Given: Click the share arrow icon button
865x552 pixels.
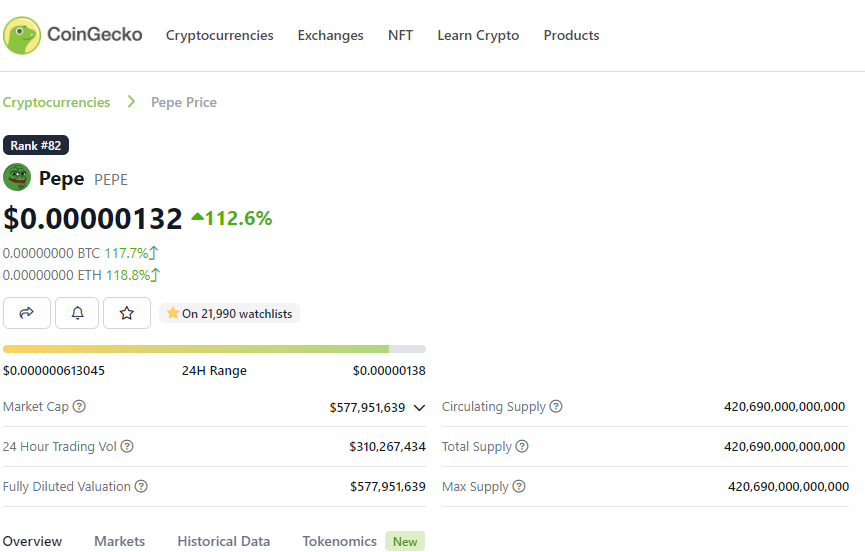Looking at the screenshot, I should click(26, 313).
